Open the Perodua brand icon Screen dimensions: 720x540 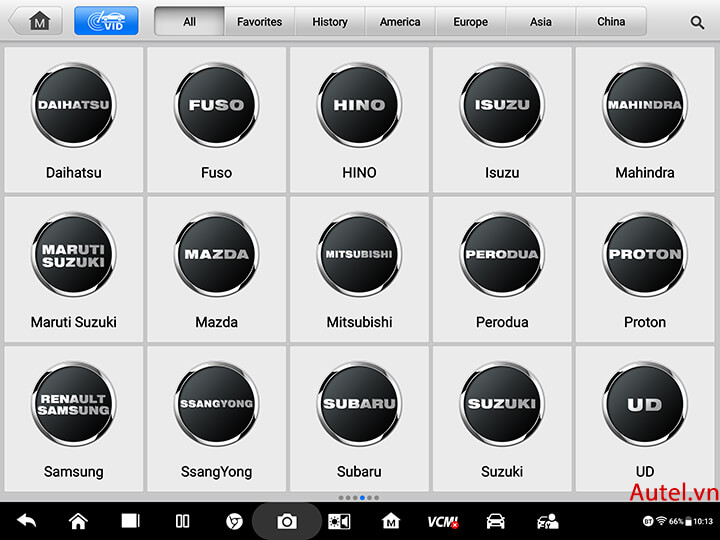[502, 255]
